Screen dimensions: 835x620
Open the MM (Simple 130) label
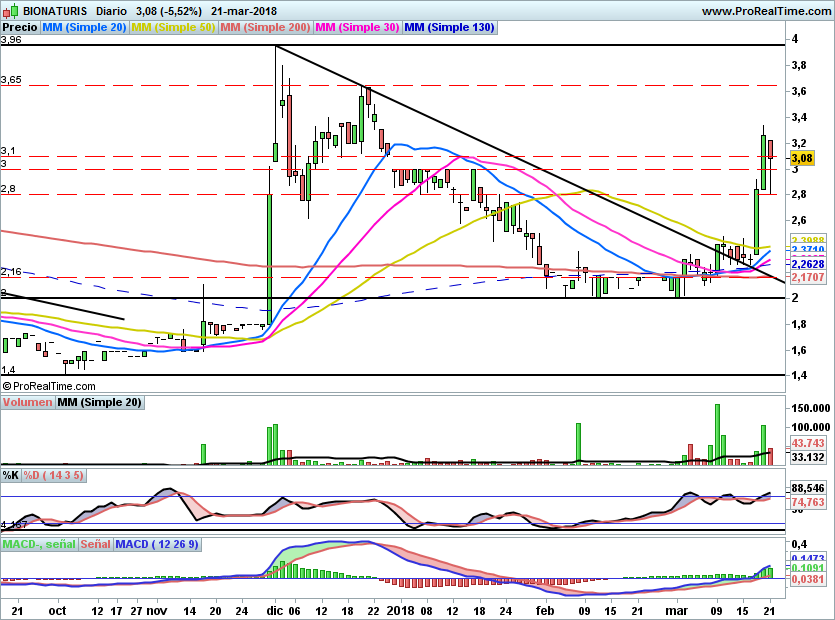coord(450,27)
